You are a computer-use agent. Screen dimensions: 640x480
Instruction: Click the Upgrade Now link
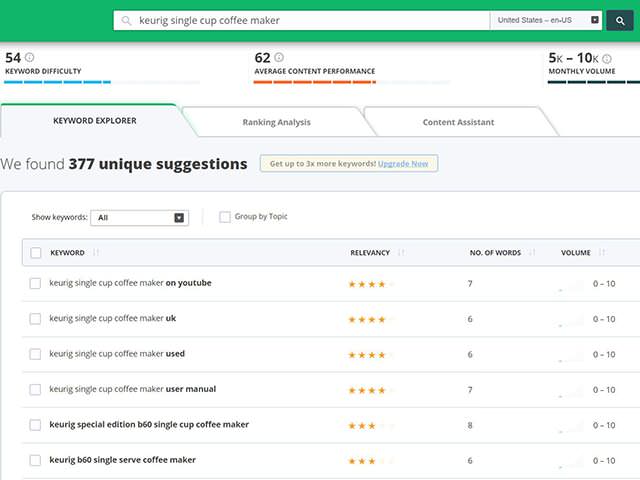click(x=403, y=164)
